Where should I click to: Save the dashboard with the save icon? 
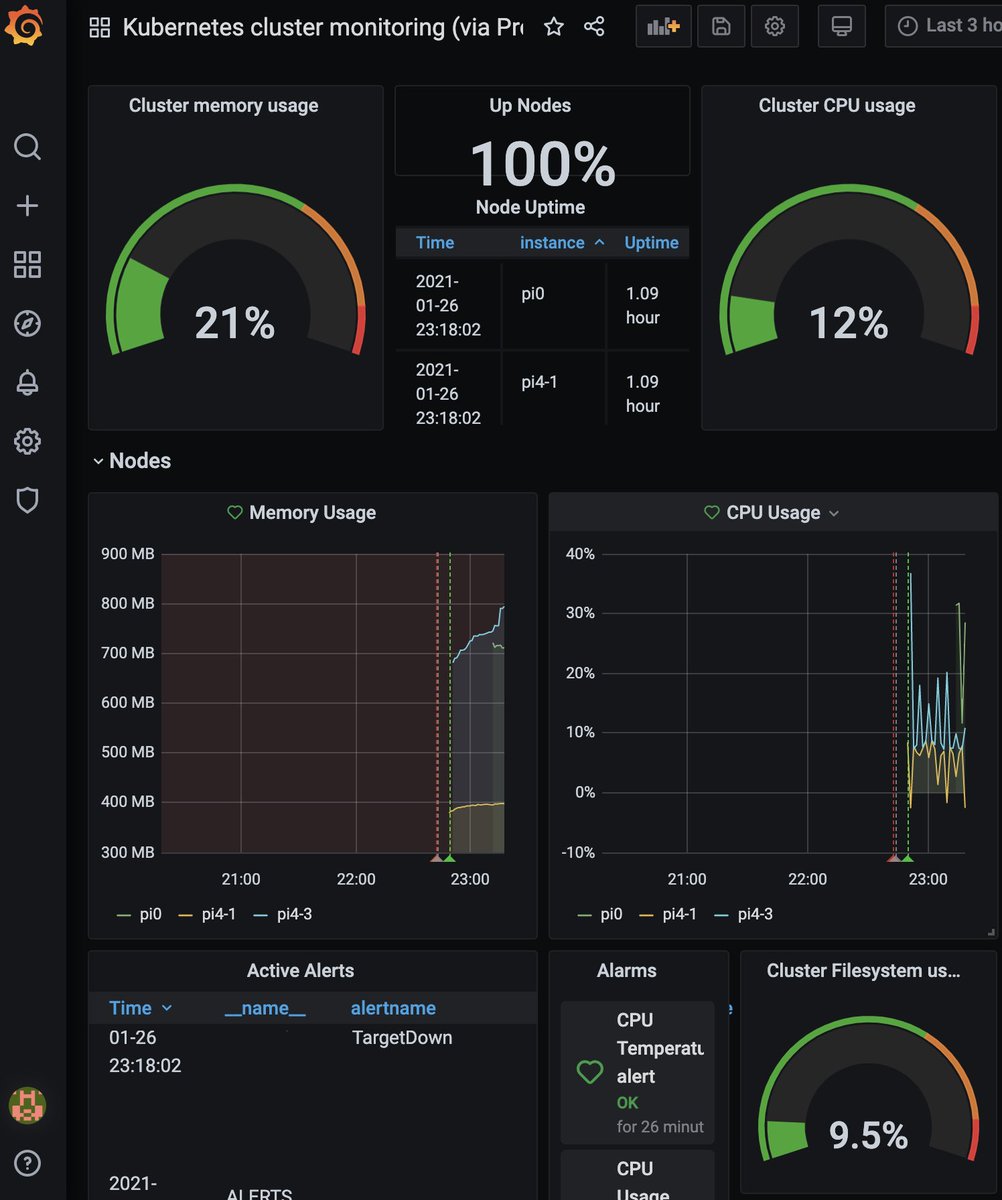720,26
